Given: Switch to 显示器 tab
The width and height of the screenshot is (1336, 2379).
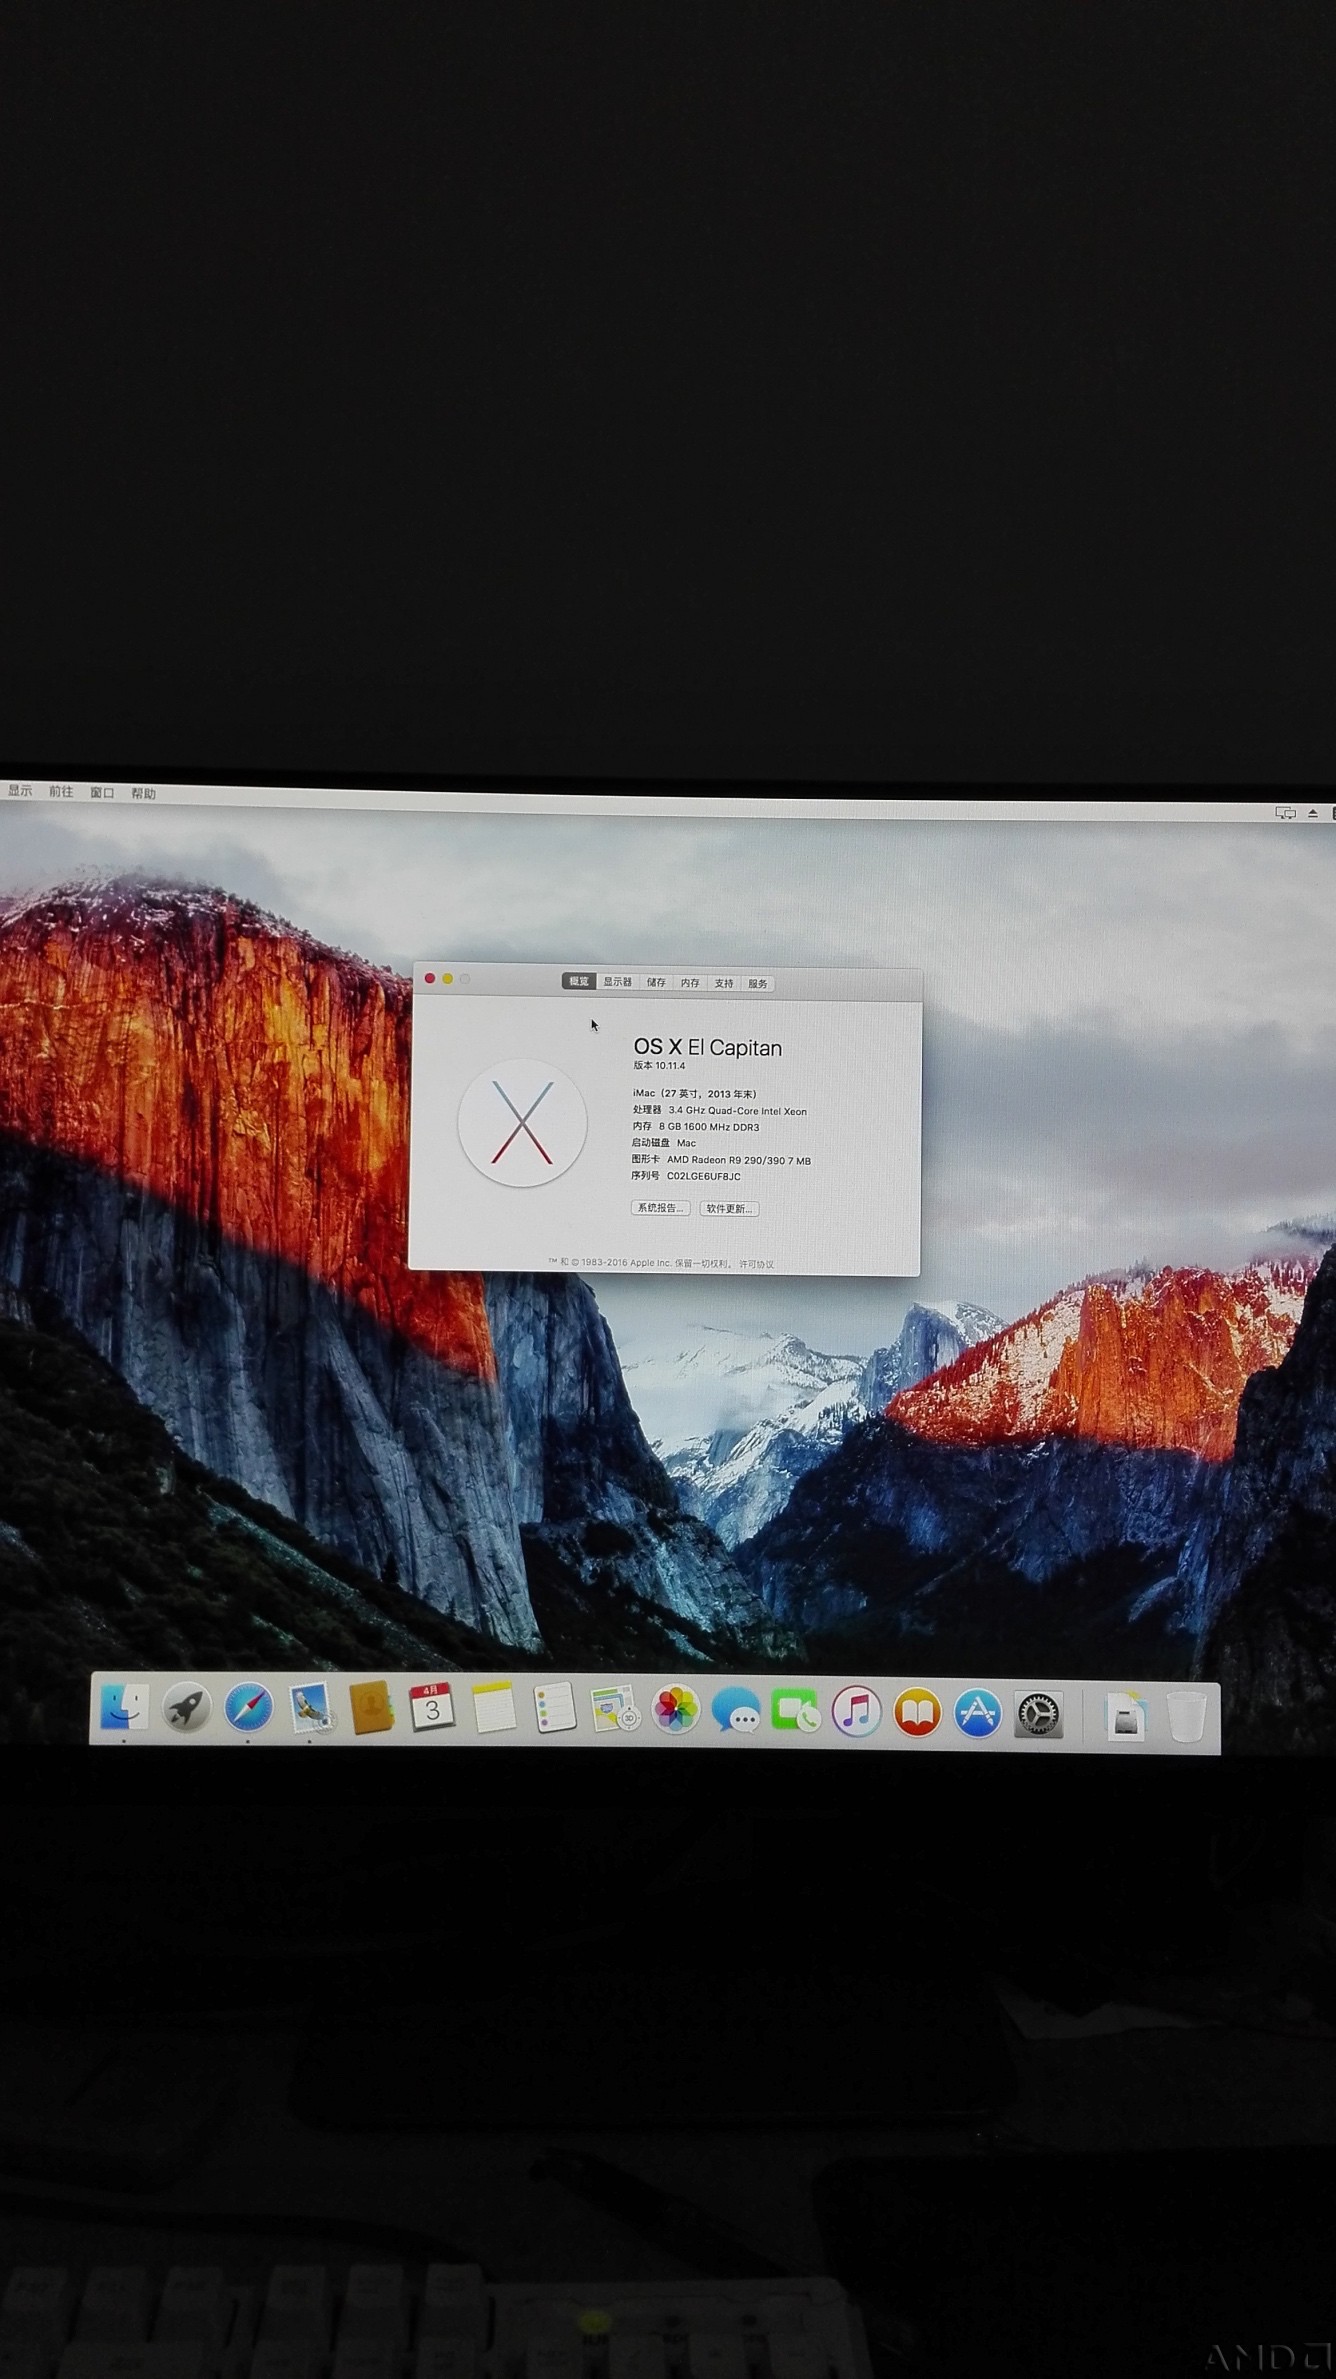Looking at the screenshot, I should coord(617,982).
